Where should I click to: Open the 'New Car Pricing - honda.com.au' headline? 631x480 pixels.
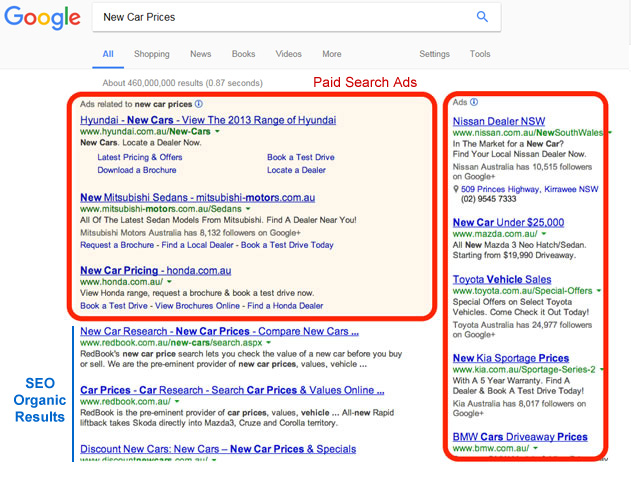point(156,270)
